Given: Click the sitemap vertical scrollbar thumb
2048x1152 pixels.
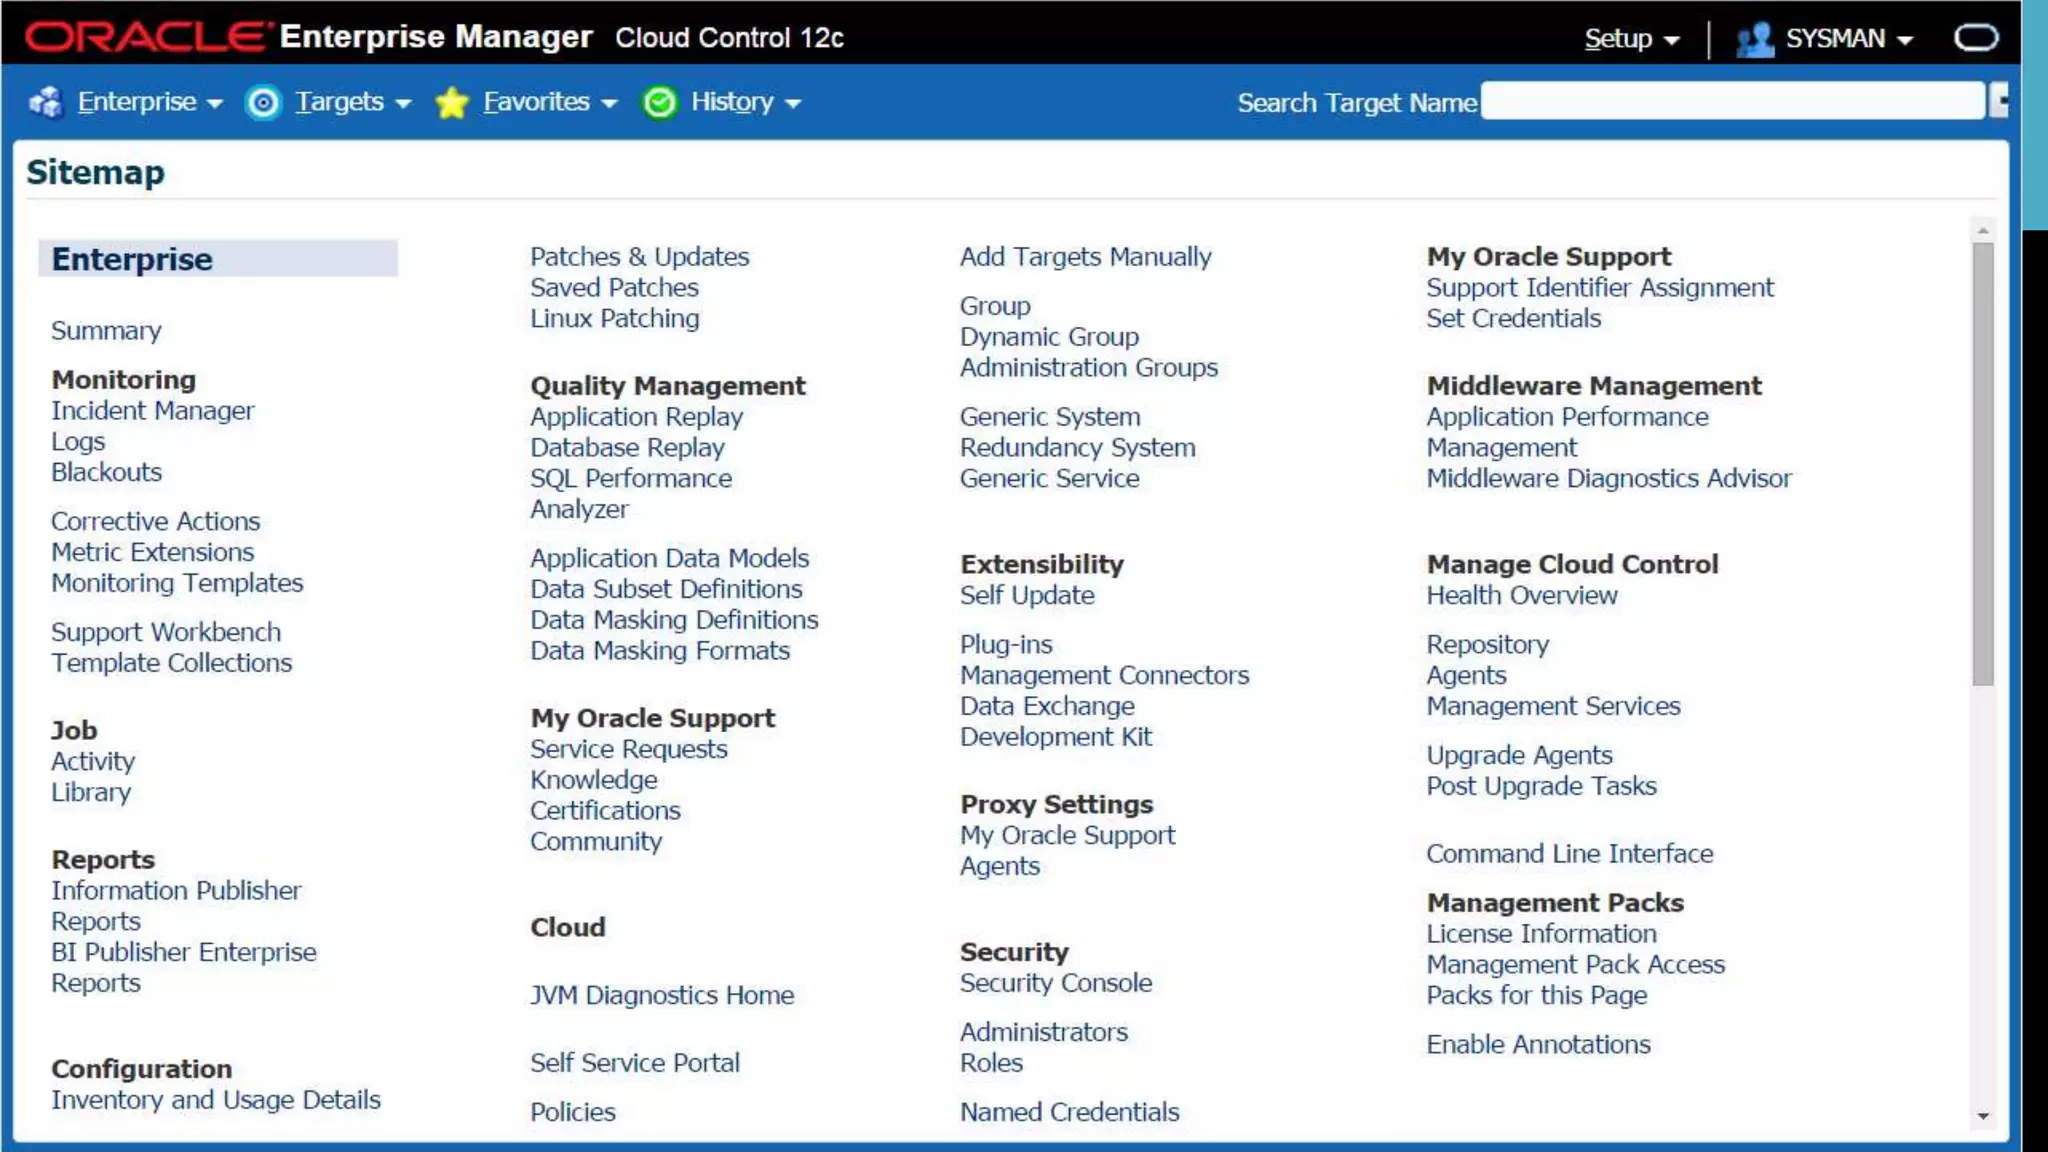Looking at the screenshot, I should 1982,464.
